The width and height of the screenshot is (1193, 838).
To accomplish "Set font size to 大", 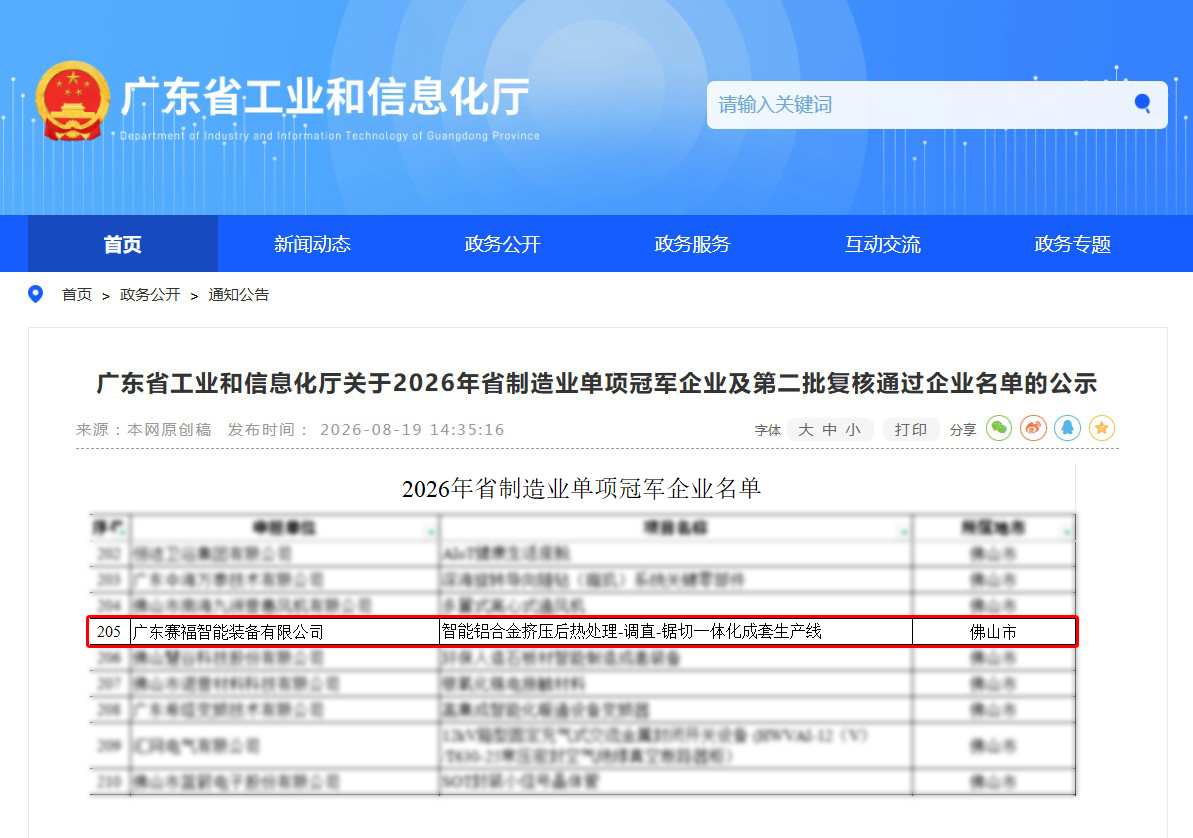I will (x=806, y=430).
